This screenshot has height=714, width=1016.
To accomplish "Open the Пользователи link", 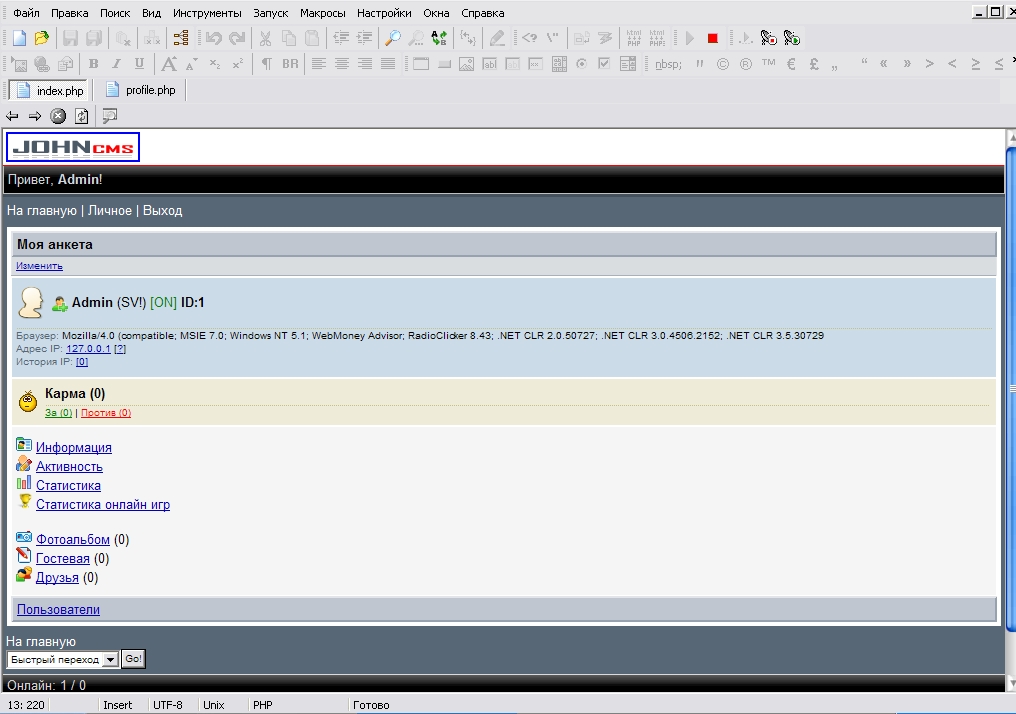I will (58, 609).
